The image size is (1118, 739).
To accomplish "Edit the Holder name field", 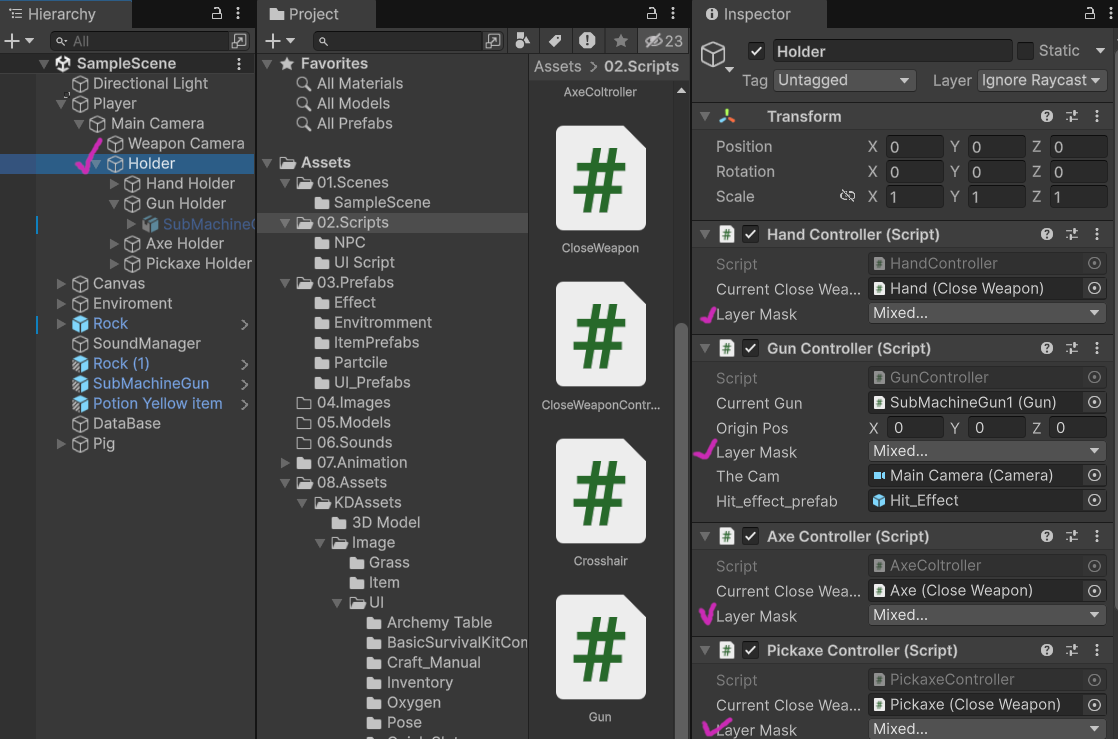I will 892,51.
